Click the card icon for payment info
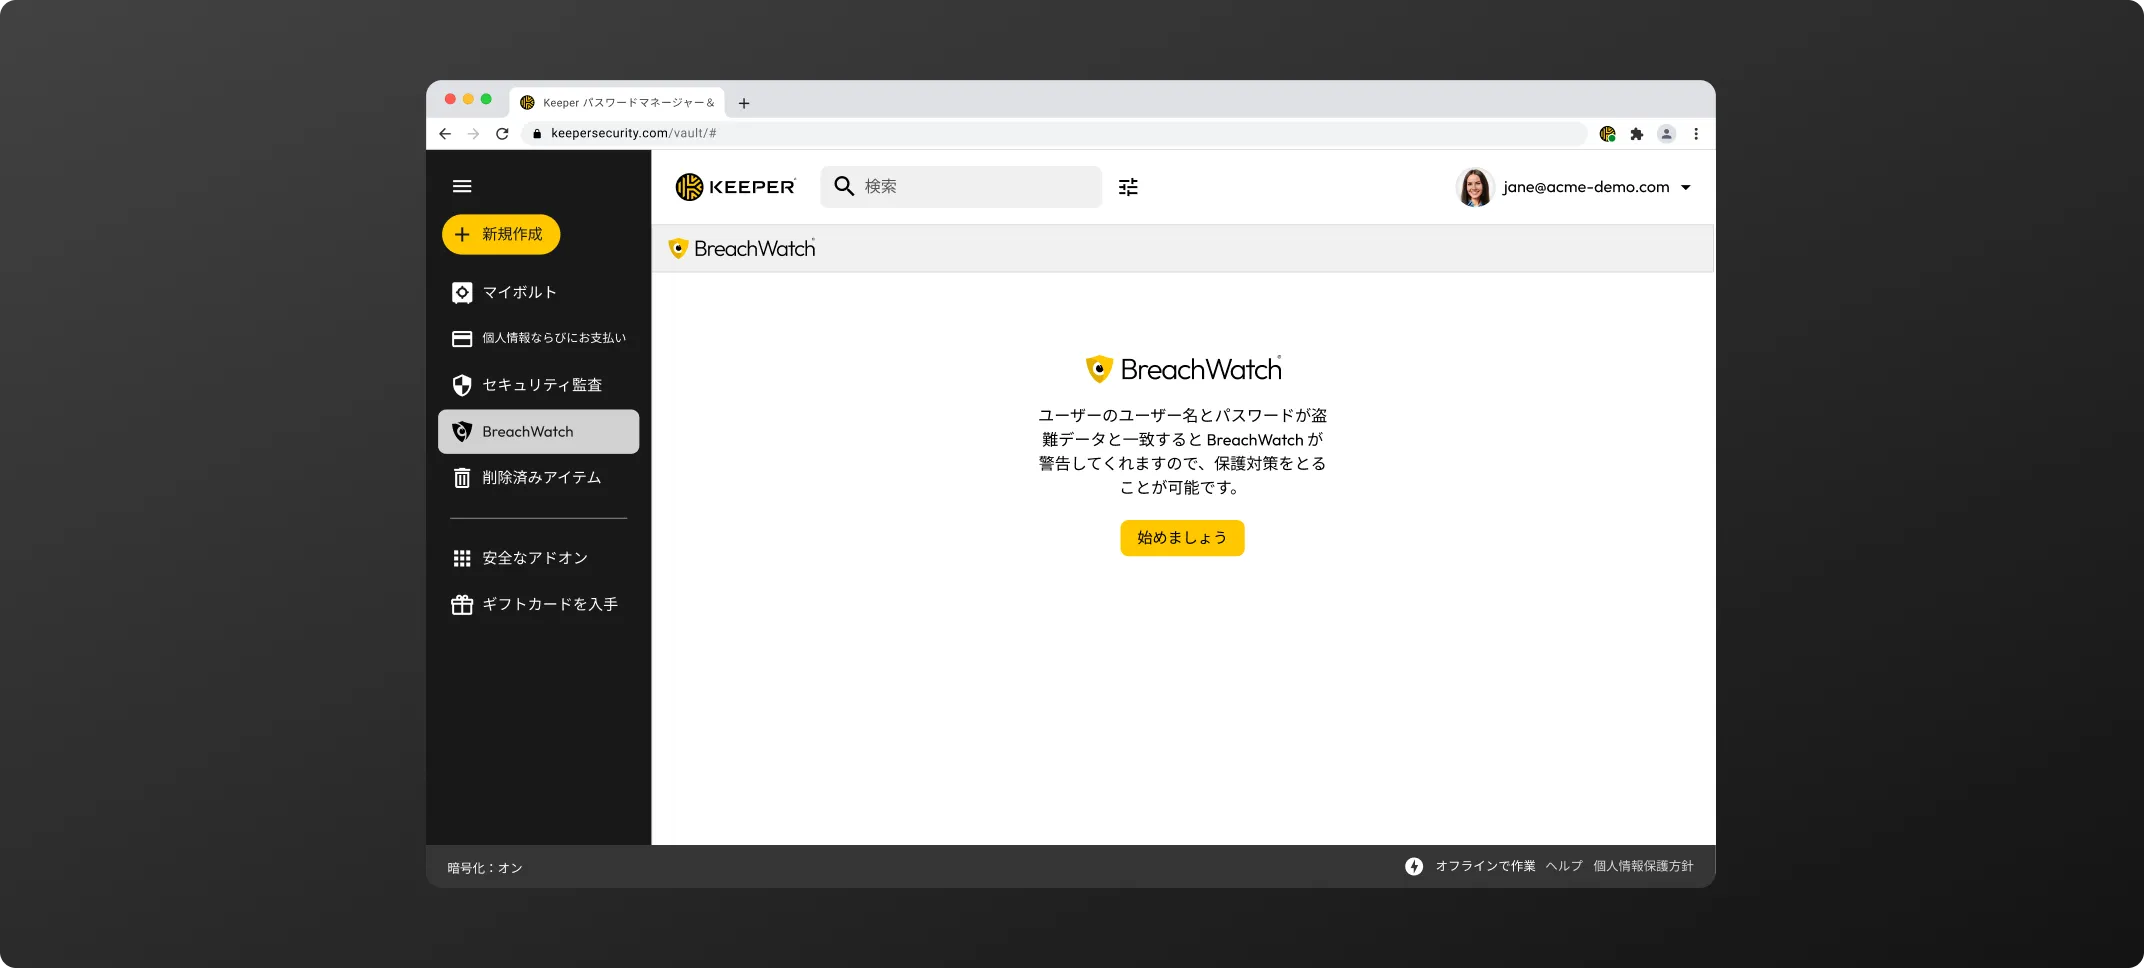 click(462, 339)
